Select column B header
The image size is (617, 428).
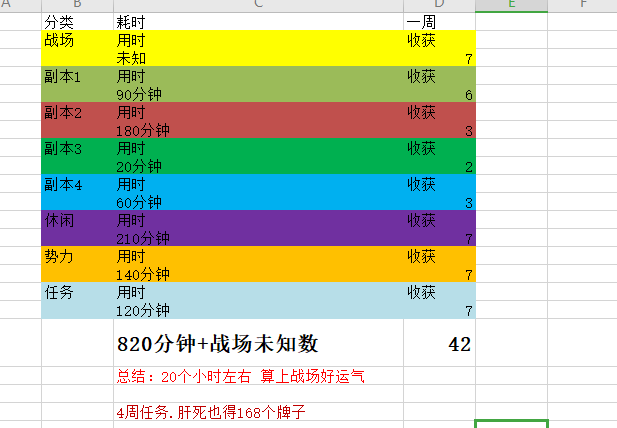[77, 5]
